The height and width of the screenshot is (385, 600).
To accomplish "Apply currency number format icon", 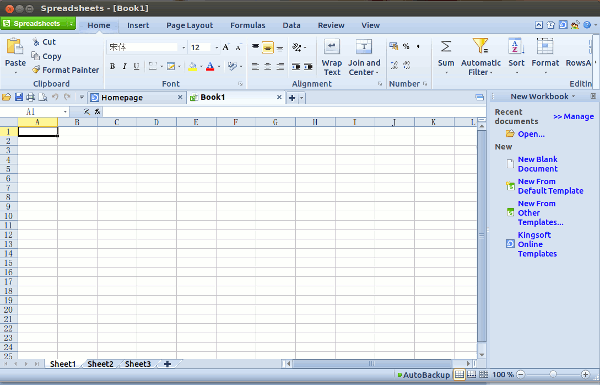I will [393, 46].
